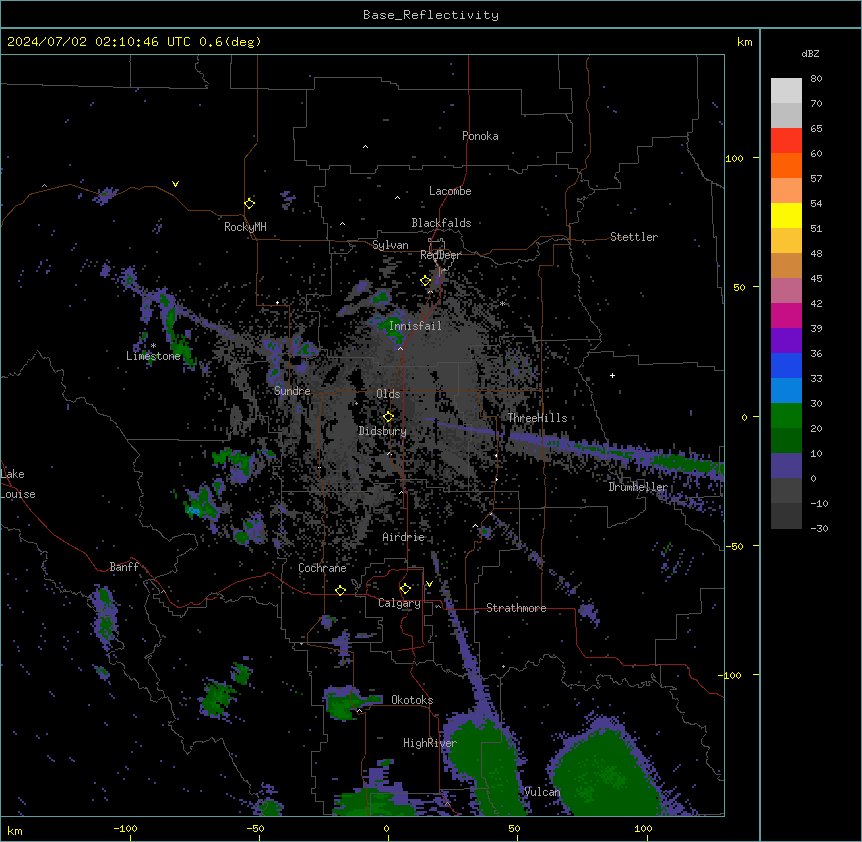The width and height of the screenshot is (862, 842).
Task: Click the Drumheller city label
Action: [638, 487]
